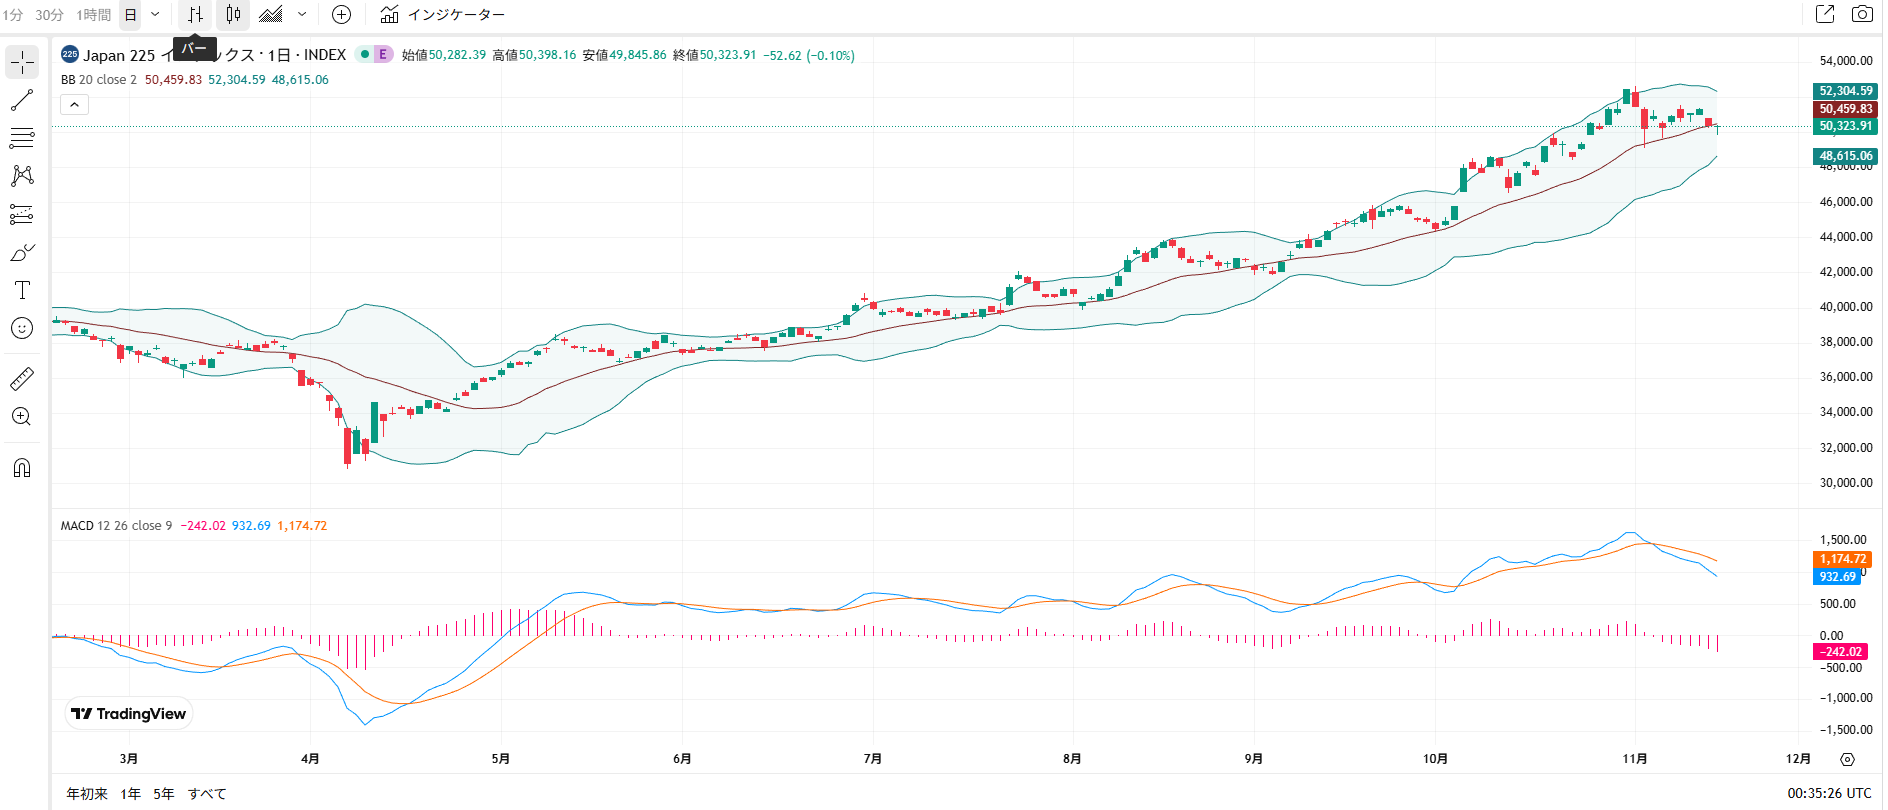Toggle magnet mode on the sidebar
1888x810 pixels.
[x=22, y=468]
